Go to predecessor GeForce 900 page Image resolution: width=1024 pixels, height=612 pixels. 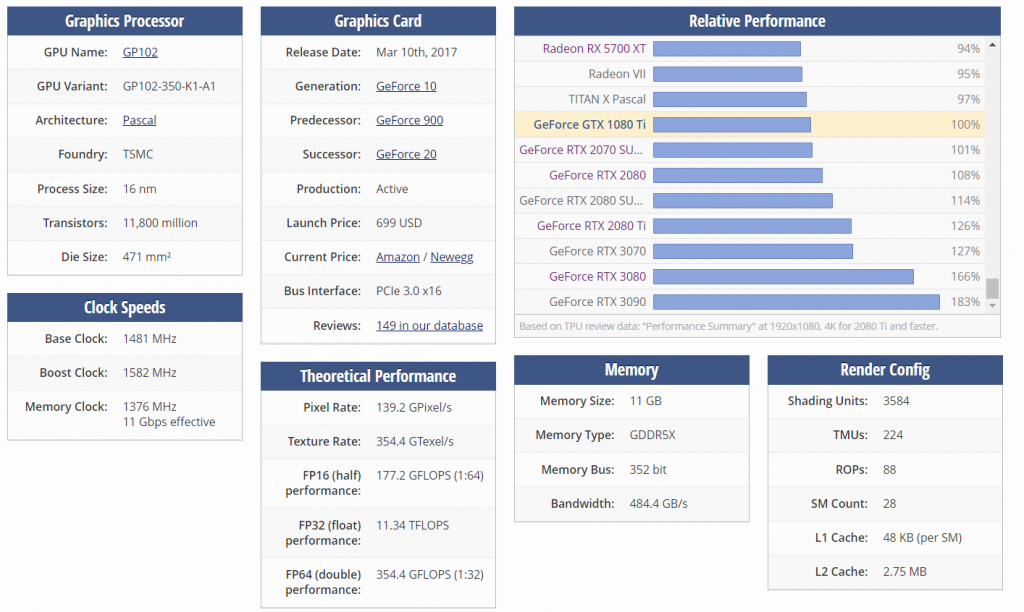[409, 120]
